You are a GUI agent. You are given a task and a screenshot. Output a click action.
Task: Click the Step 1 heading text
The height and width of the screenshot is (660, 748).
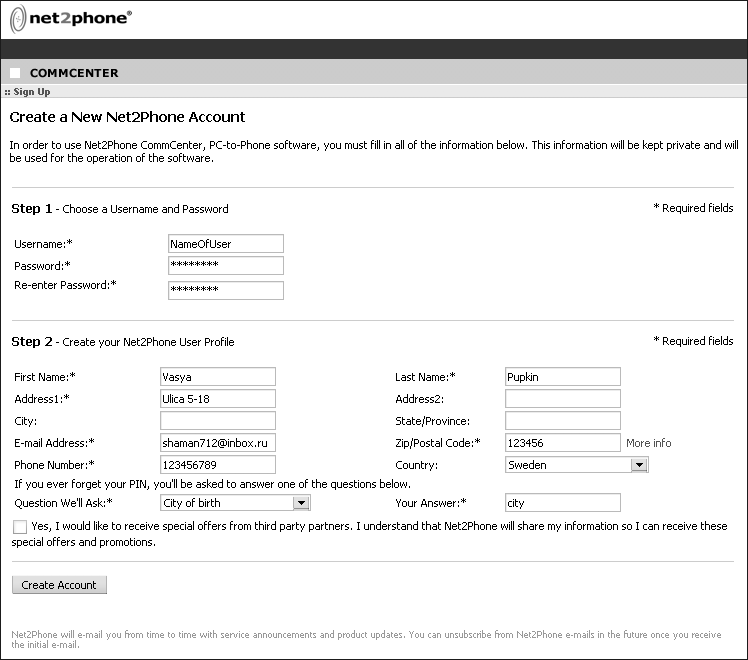click(x=120, y=209)
